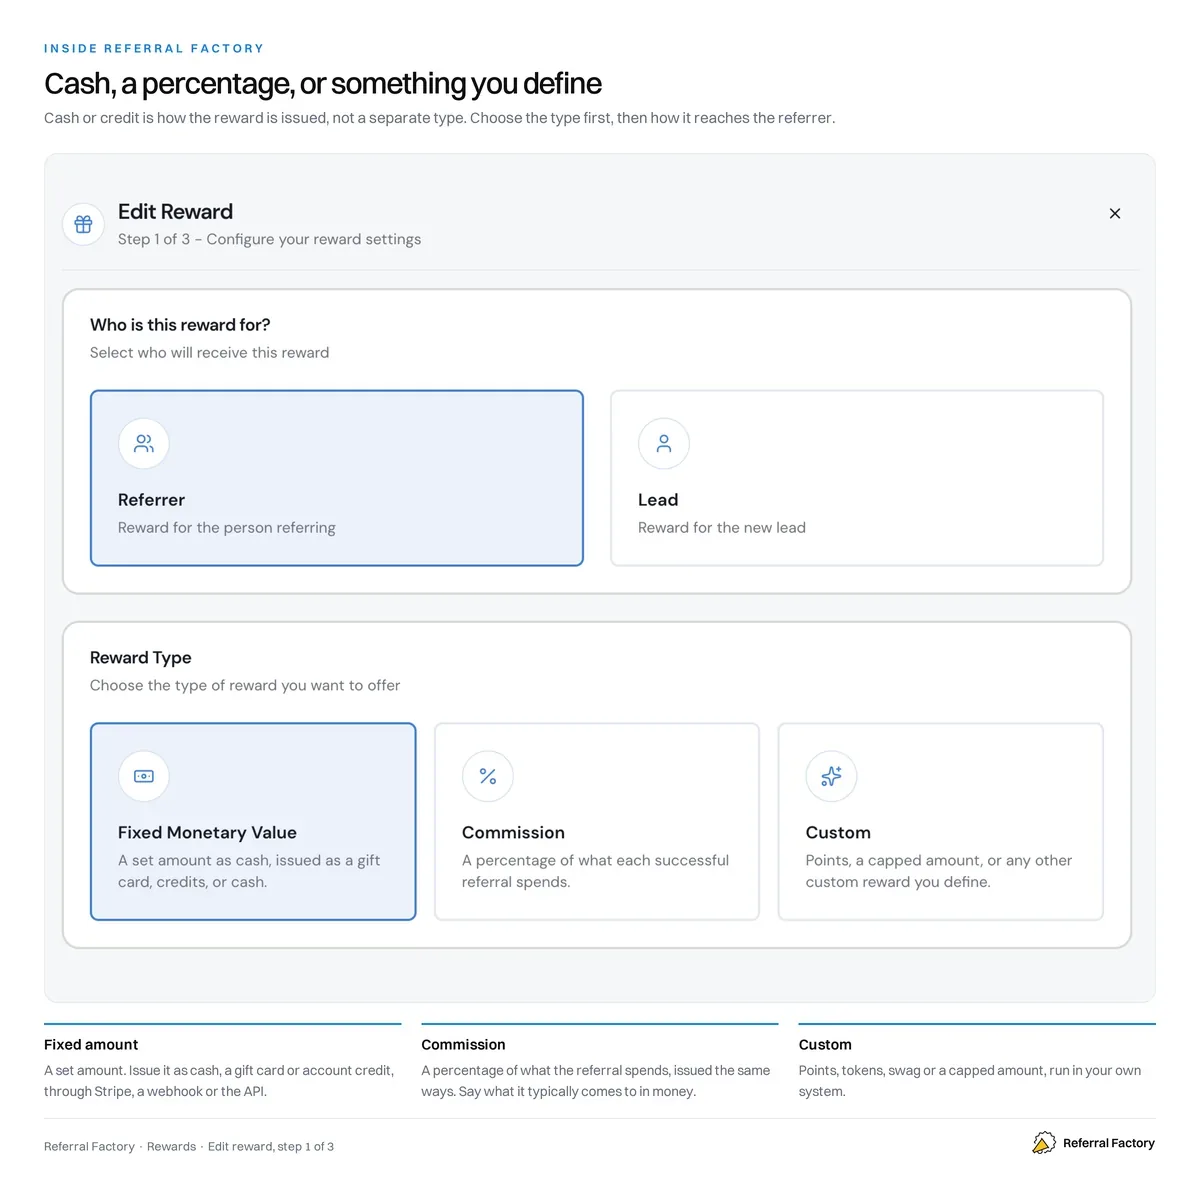Screen dimensions: 1200x1180
Task: Click the 'INSIDE REFERRAL FACTORY' label
Action: (x=154, y=48)
